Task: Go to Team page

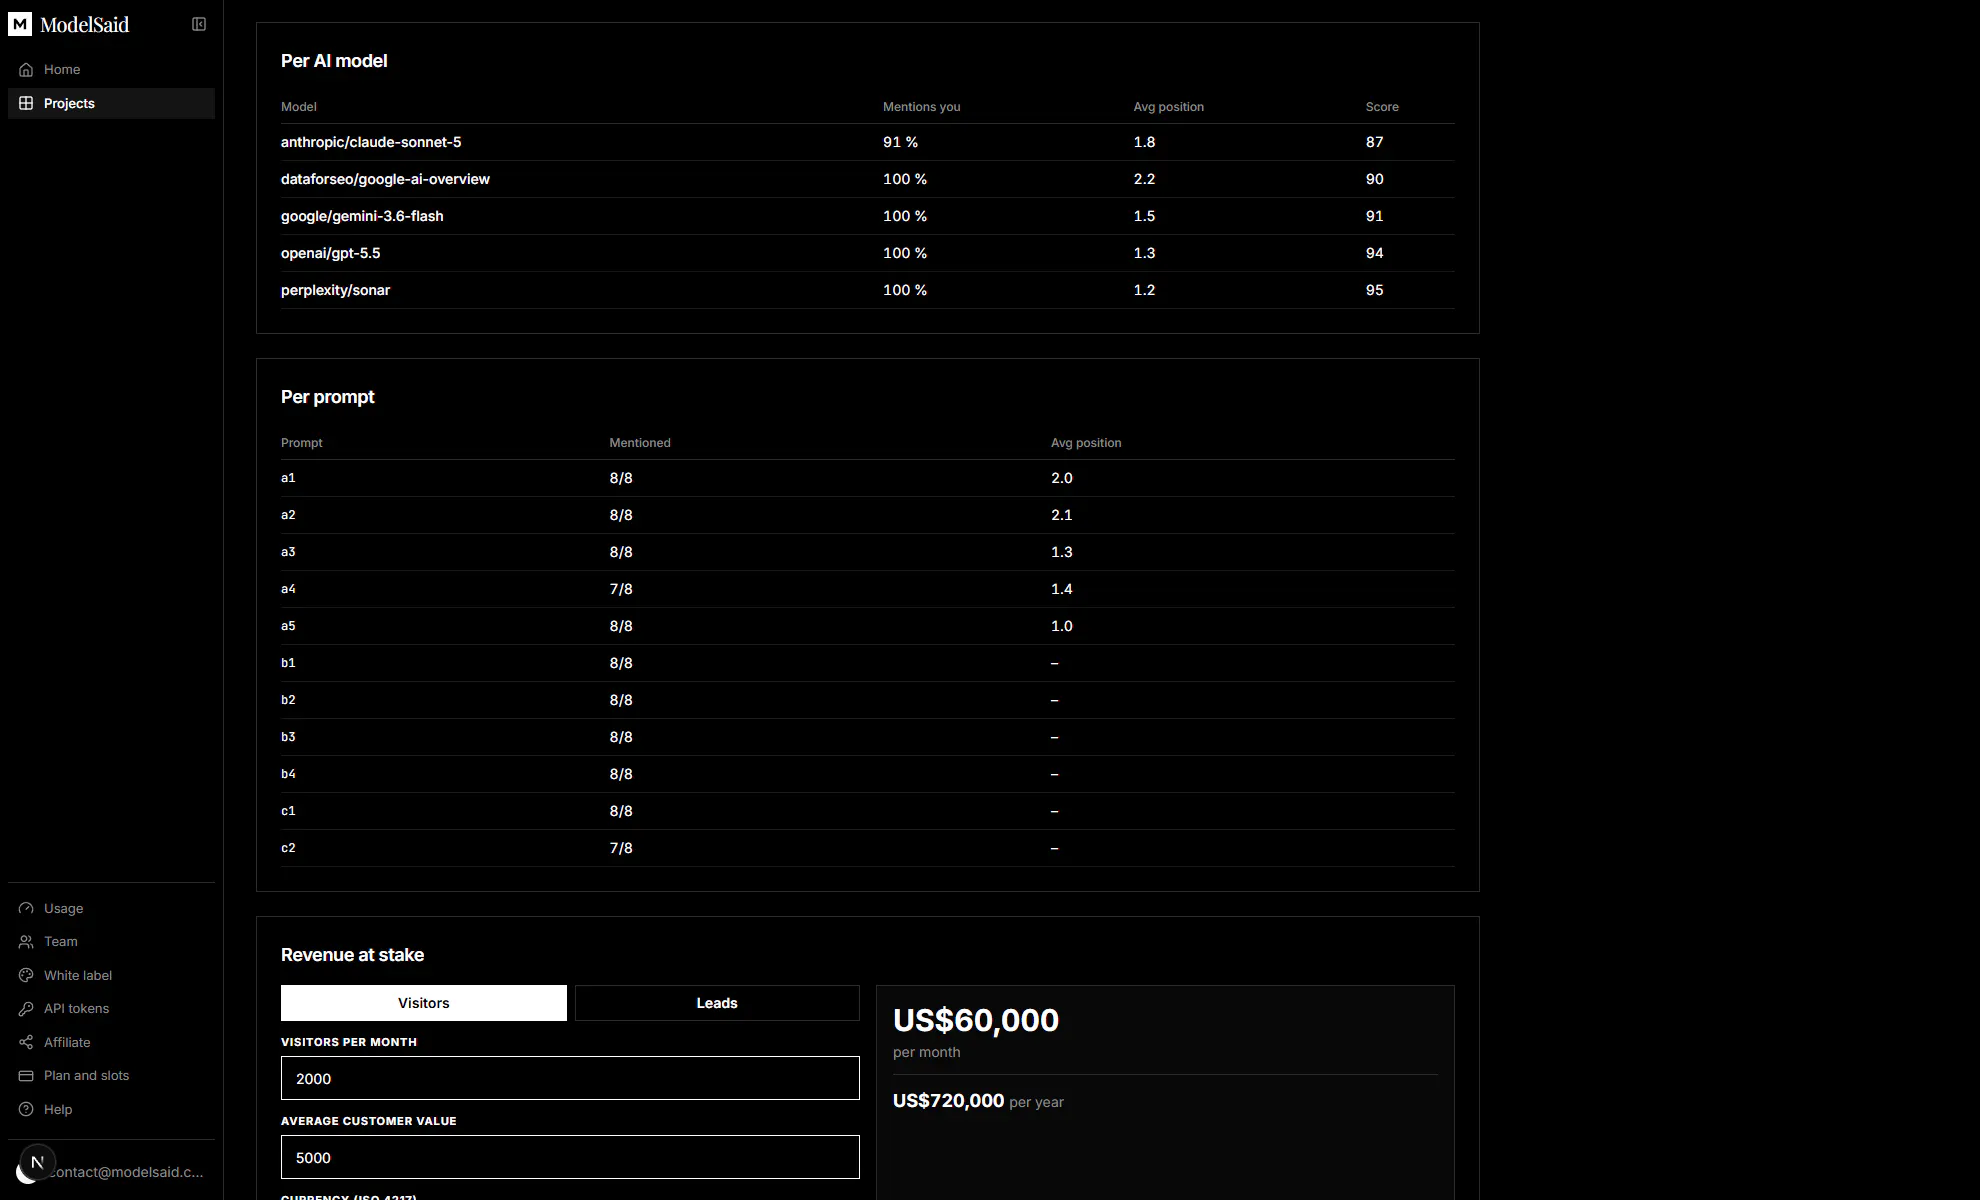Action: (x=111, y=942)
